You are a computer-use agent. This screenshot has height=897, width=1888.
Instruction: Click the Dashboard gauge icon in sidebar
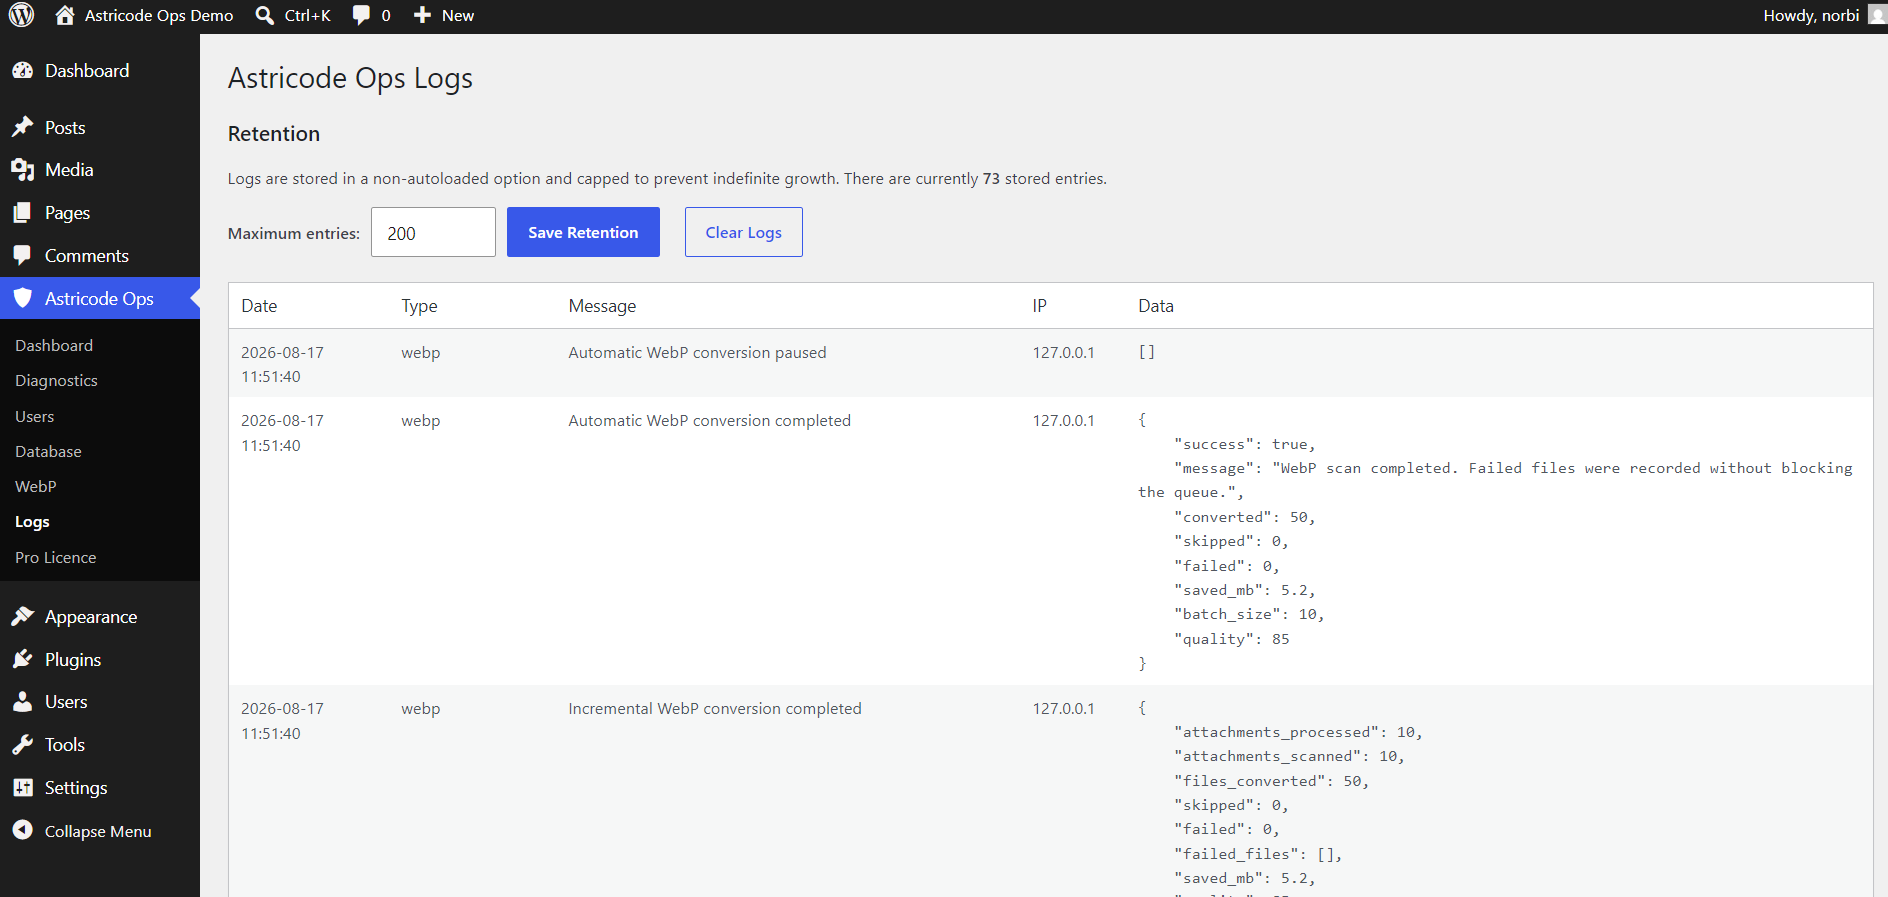tap(22, 71)
